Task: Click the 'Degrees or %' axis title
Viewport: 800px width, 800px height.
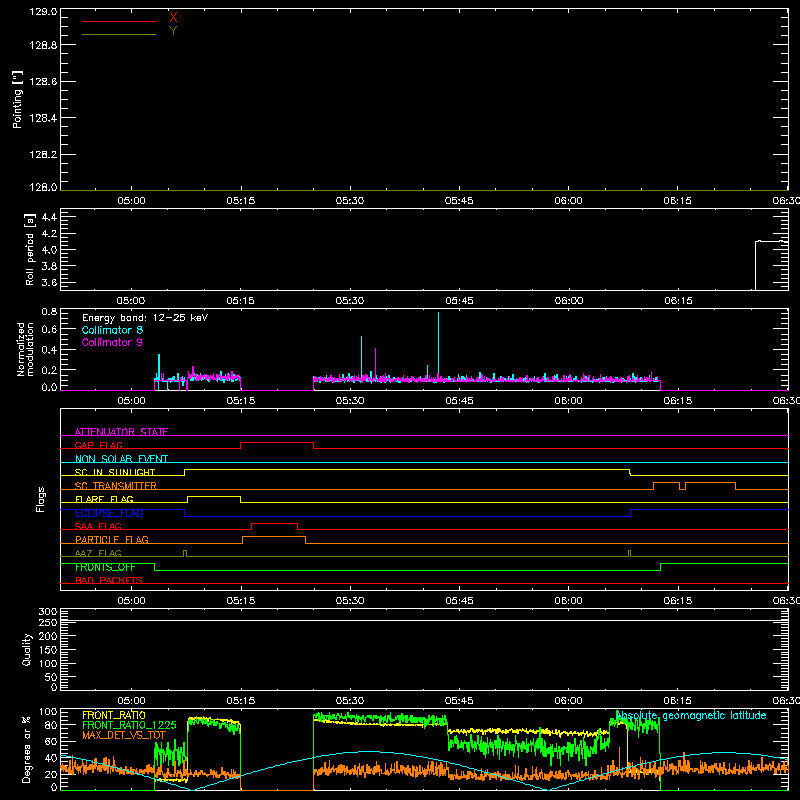Action: (27, 749)
